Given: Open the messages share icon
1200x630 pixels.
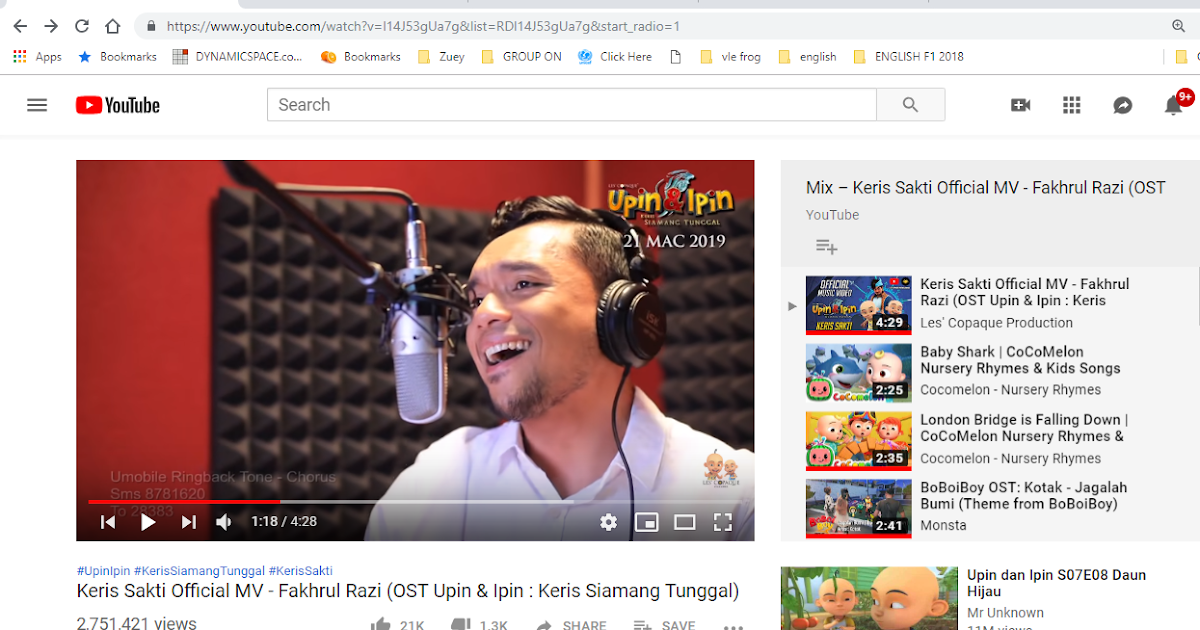Looking at the screenshot, I should coord(1123,105).
